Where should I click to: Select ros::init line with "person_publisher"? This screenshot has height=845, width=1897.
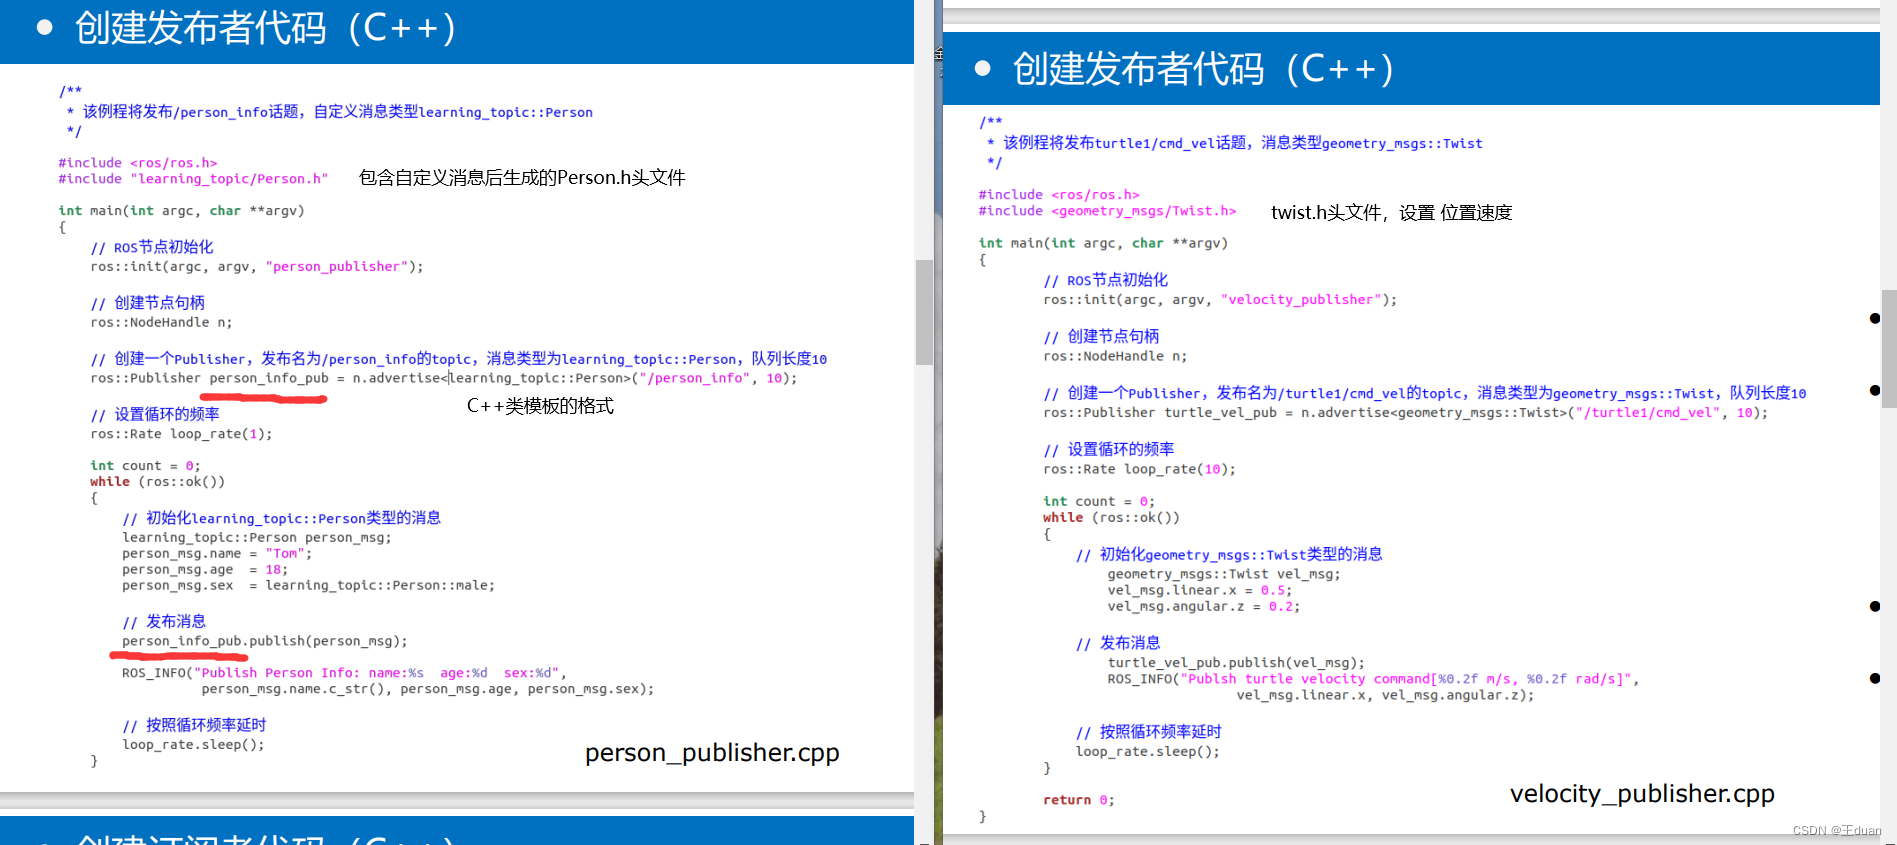pyautogui.click(x=257, y=267)
